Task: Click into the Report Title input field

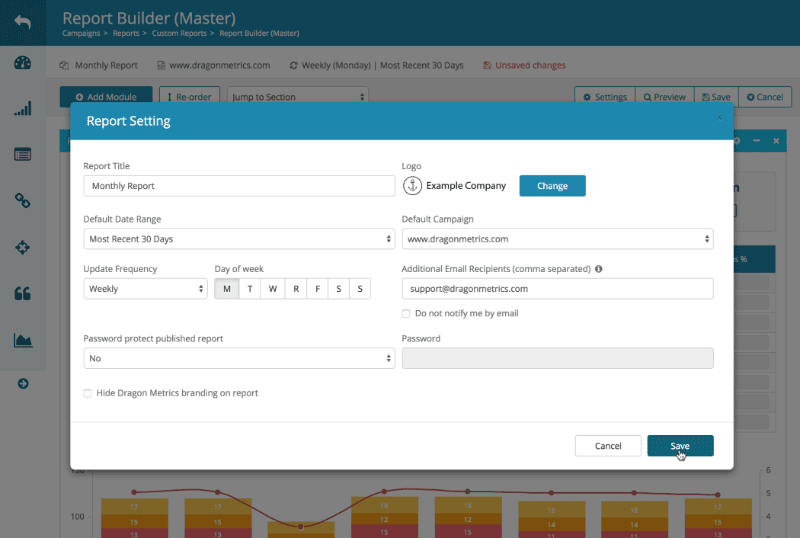Action: 239,186
